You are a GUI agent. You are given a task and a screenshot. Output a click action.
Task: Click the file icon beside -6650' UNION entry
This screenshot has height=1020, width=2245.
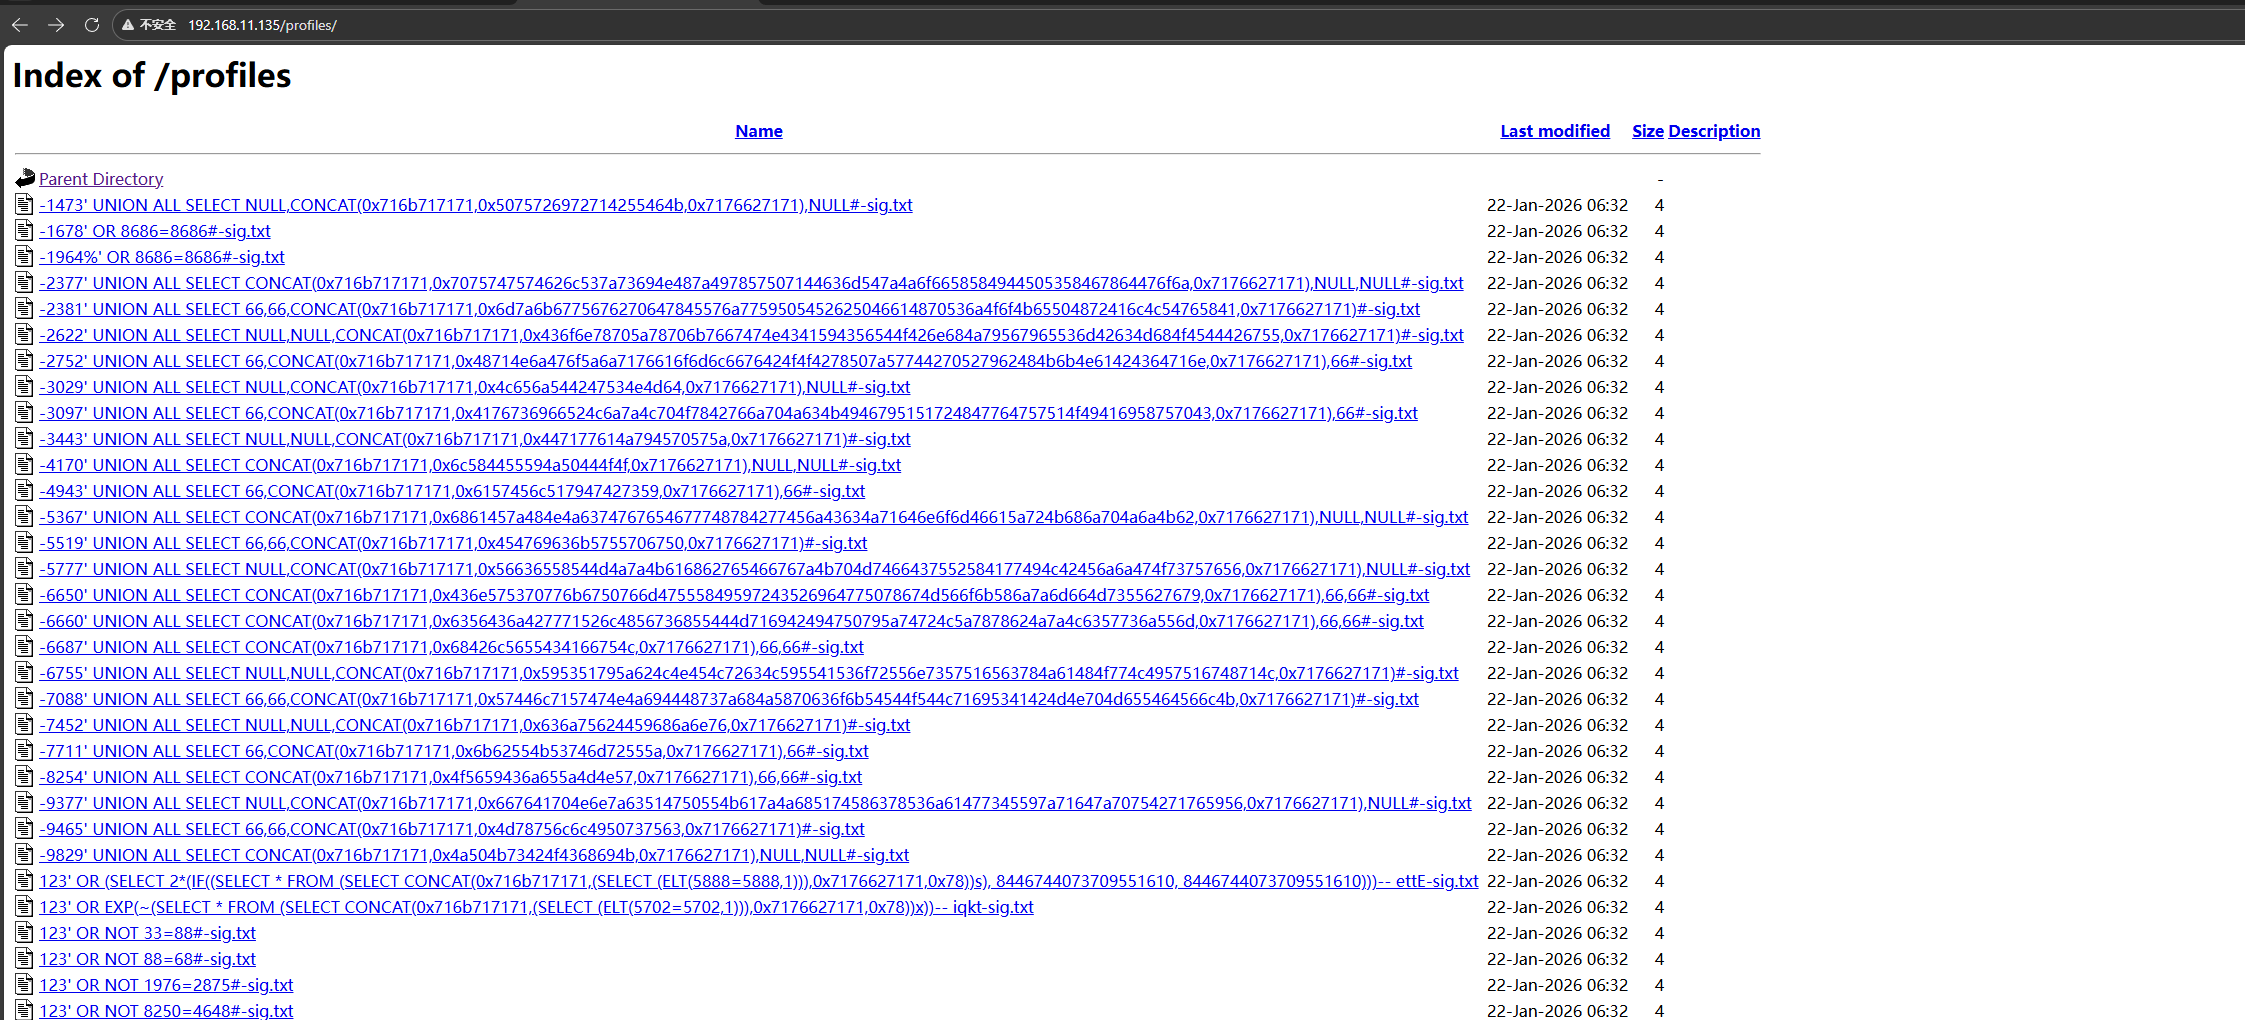click(24, 595)
